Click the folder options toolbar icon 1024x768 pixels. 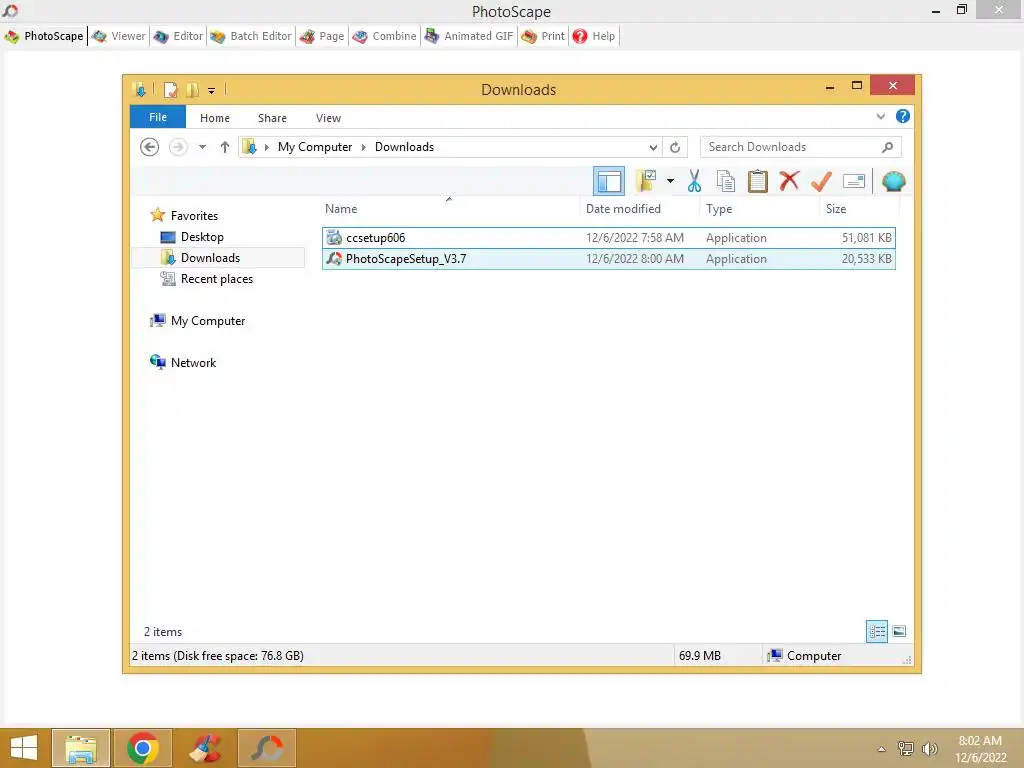tap(646, 181)
